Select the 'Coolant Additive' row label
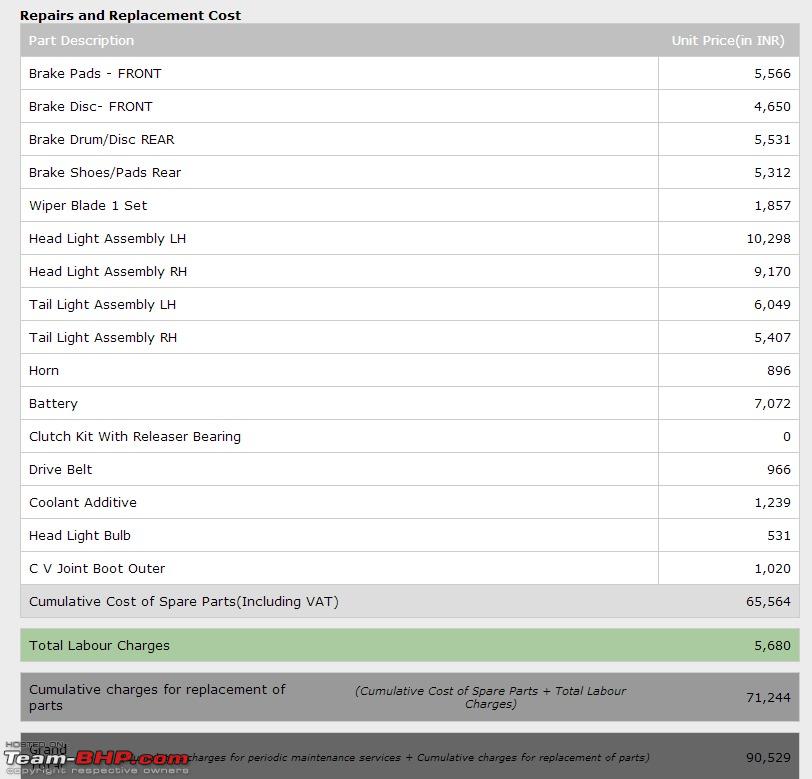This screenshot has width=812, height=779. tap(83, 503)
